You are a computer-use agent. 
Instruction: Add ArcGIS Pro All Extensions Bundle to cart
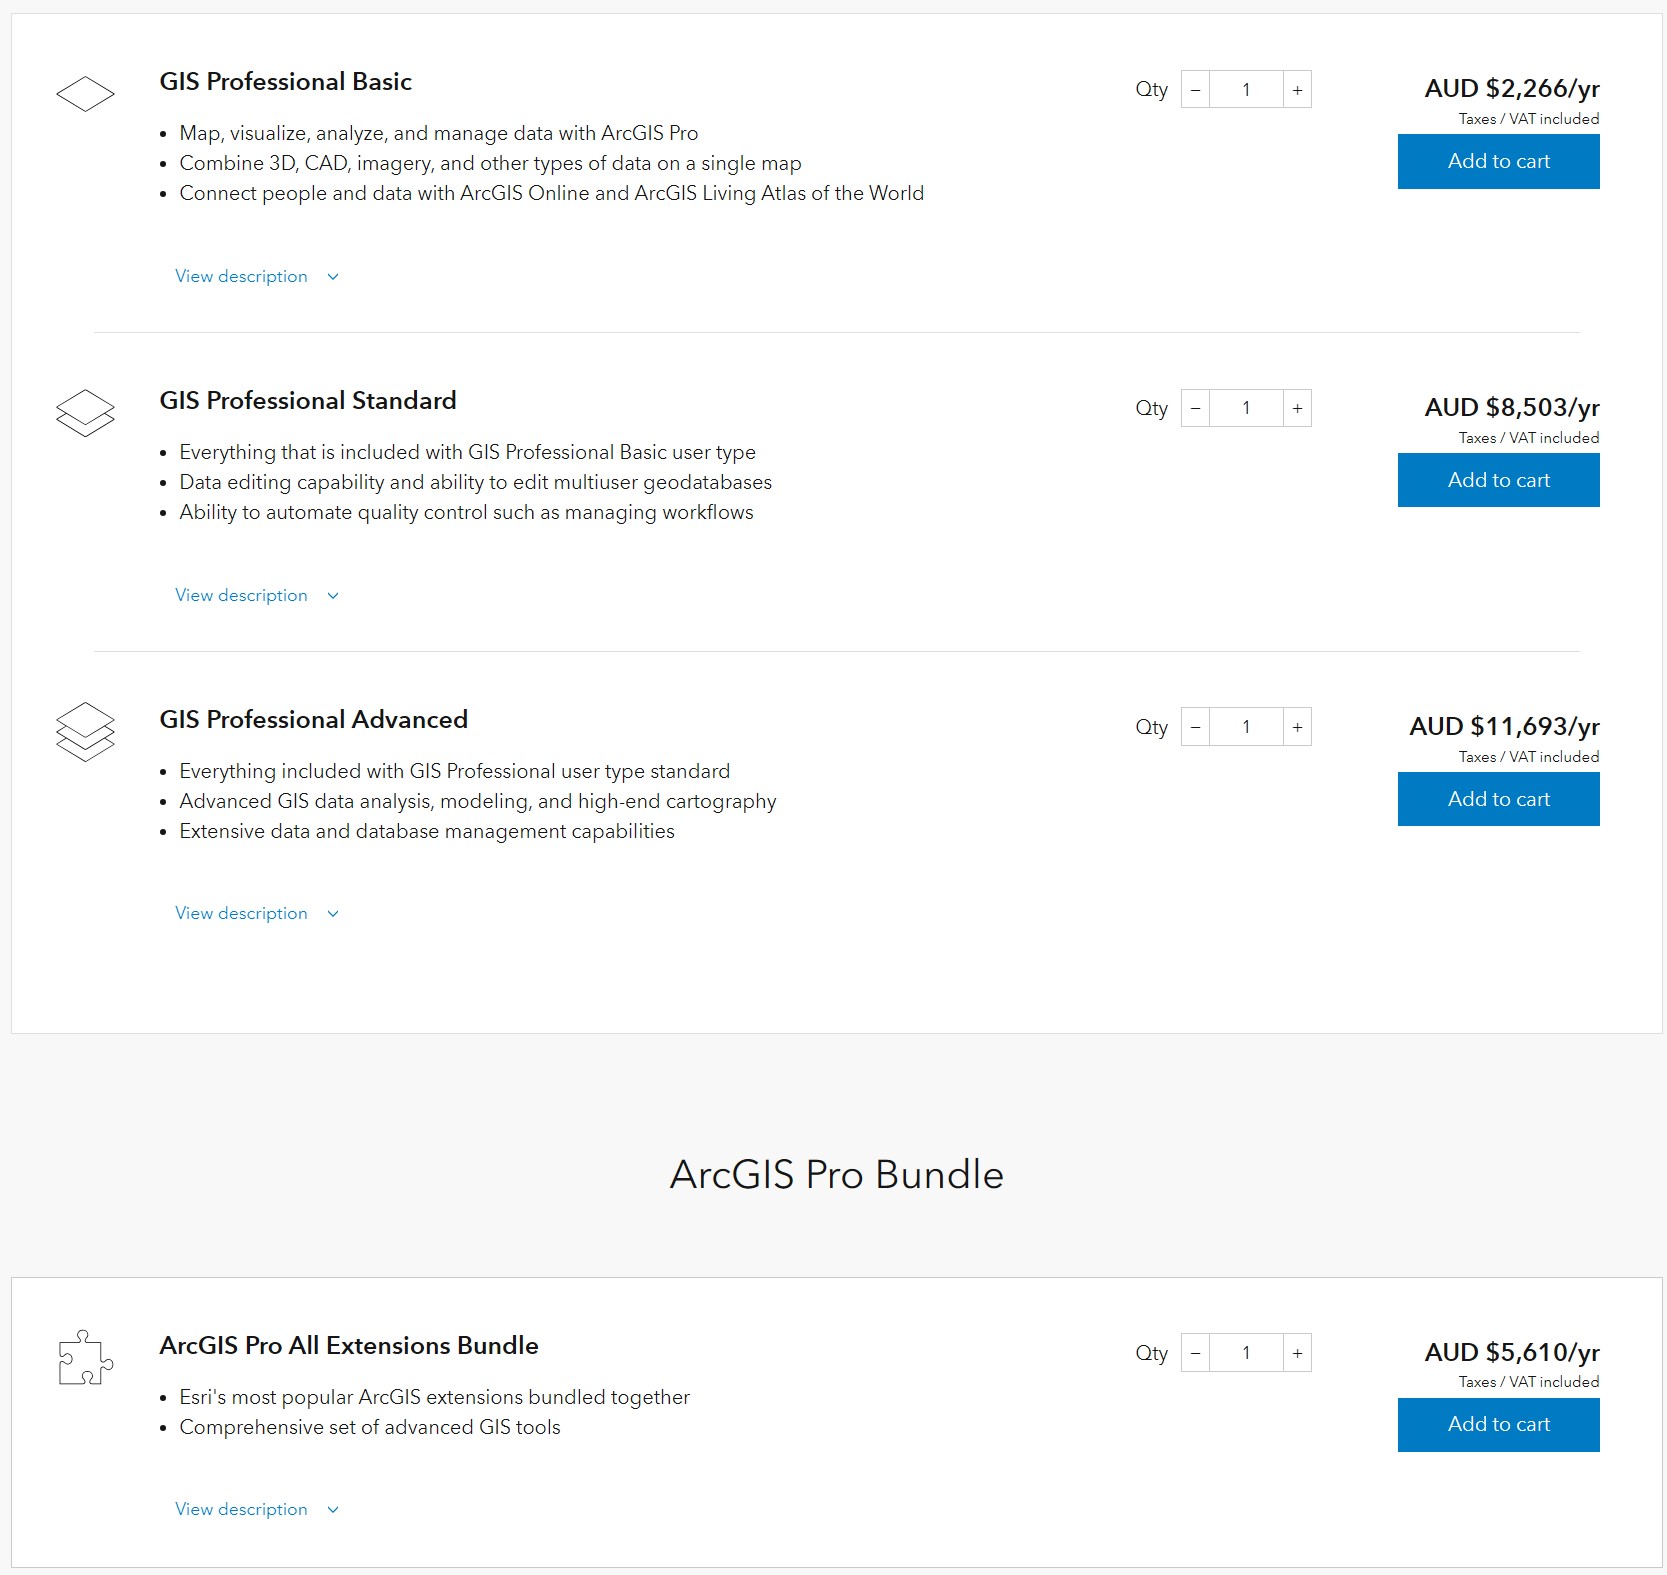pyautogui.click(x=1498, y=1424)
